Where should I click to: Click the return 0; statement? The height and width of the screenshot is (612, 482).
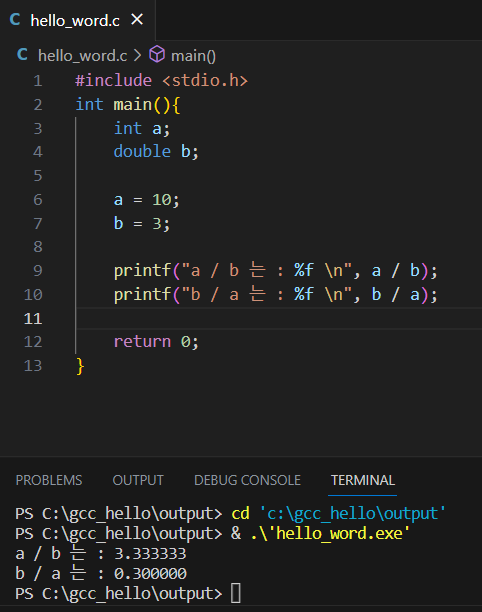coord(156,342)
